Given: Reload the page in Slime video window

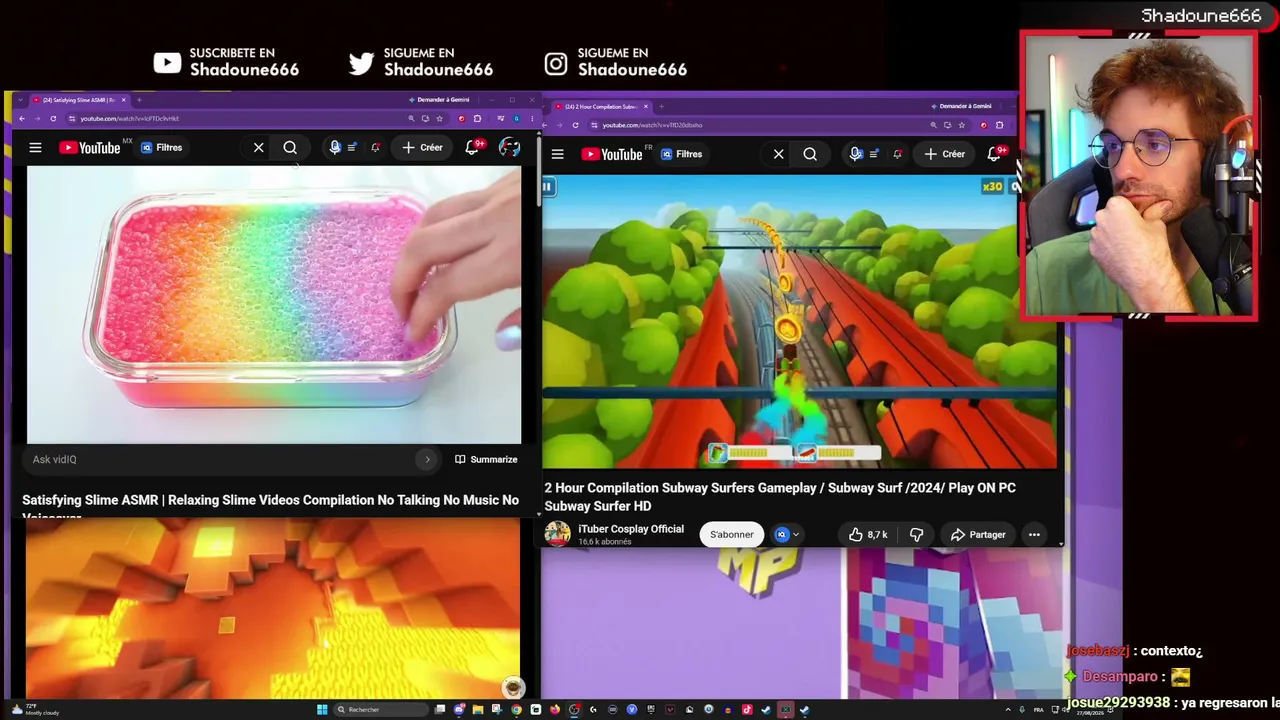Looking at the screenshot, I should pyautogui.click(x=53, y=118).
